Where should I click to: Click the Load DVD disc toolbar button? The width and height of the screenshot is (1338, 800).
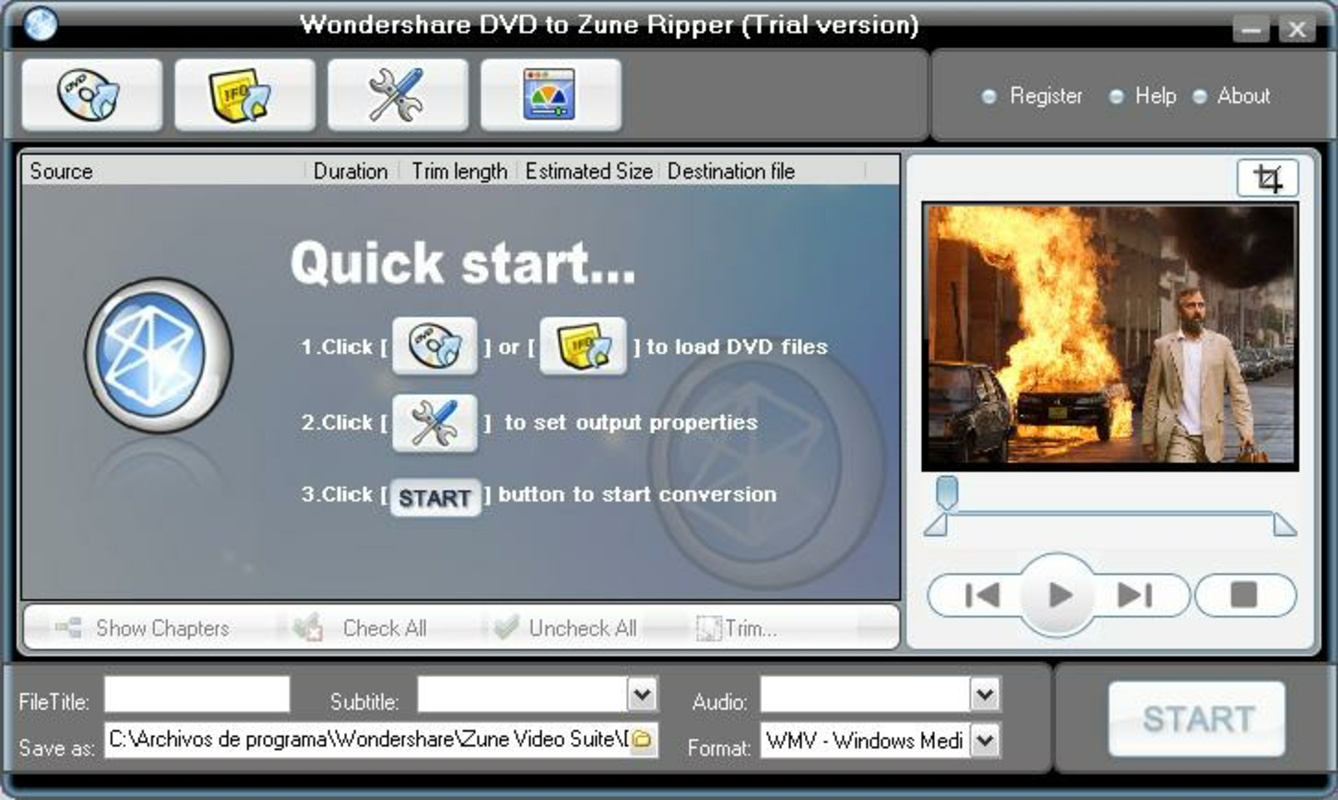[92, 94]
